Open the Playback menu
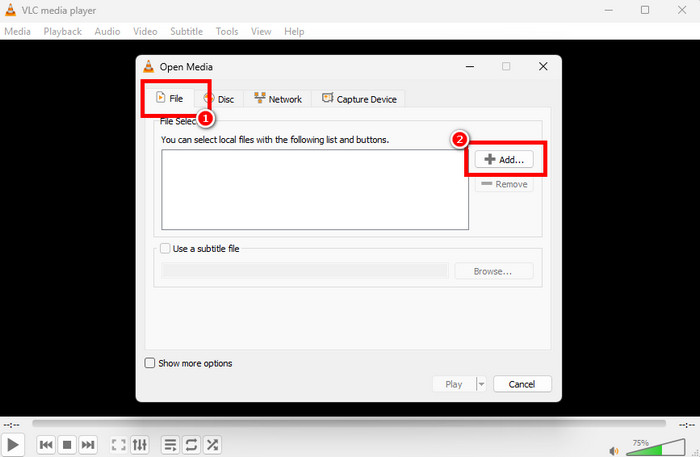 click(62, 31)
